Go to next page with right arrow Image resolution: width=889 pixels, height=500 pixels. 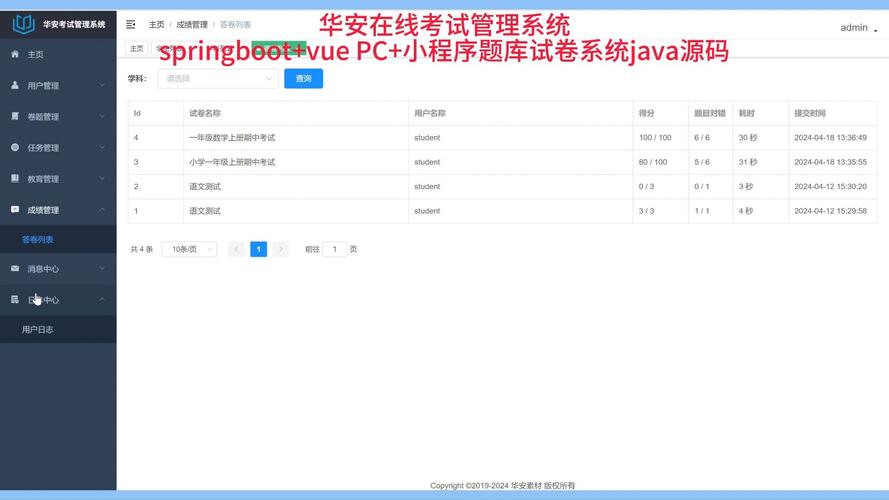pos(281,249)
